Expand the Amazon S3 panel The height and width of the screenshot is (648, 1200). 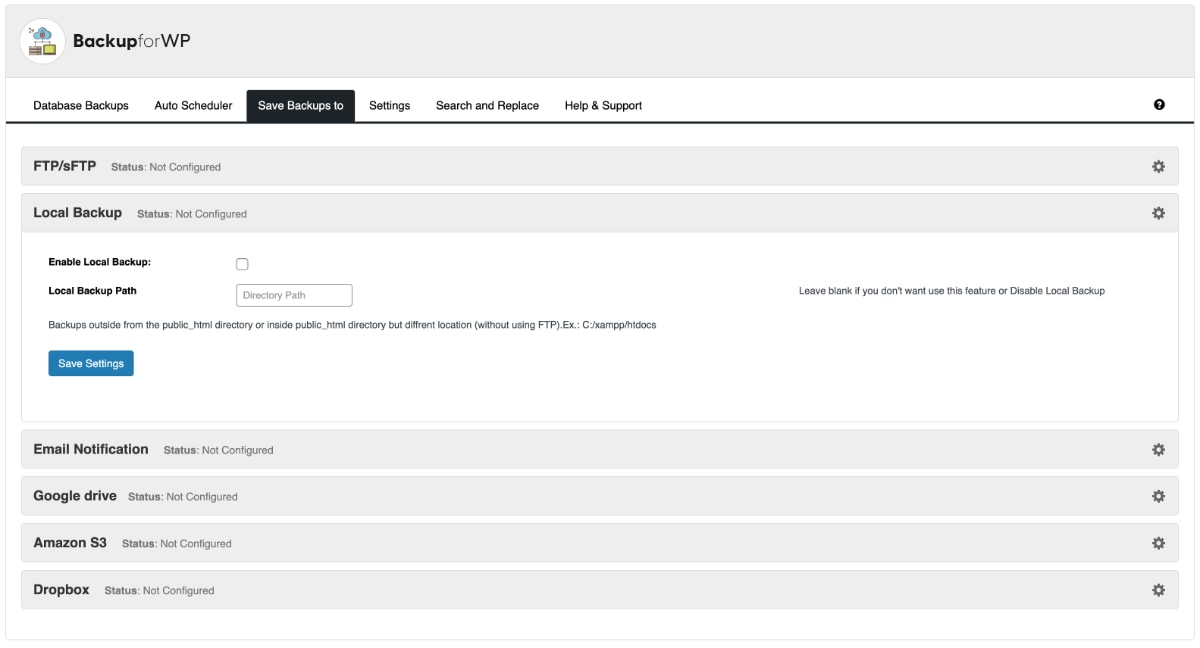(70, 543)
